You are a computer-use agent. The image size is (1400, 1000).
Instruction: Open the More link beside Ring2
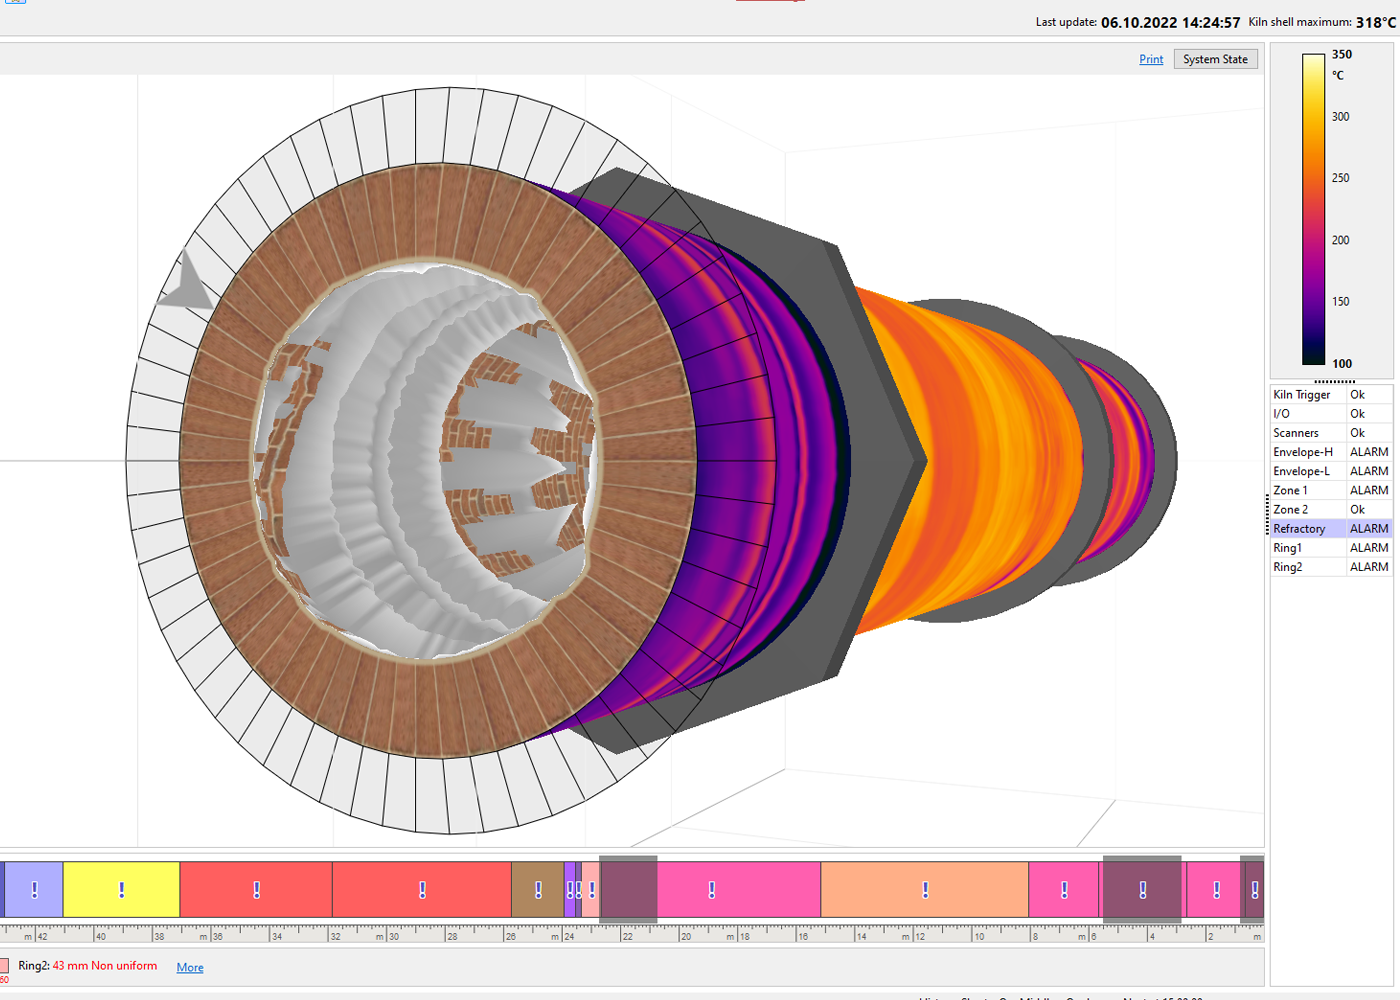click(x=190, y=967)
